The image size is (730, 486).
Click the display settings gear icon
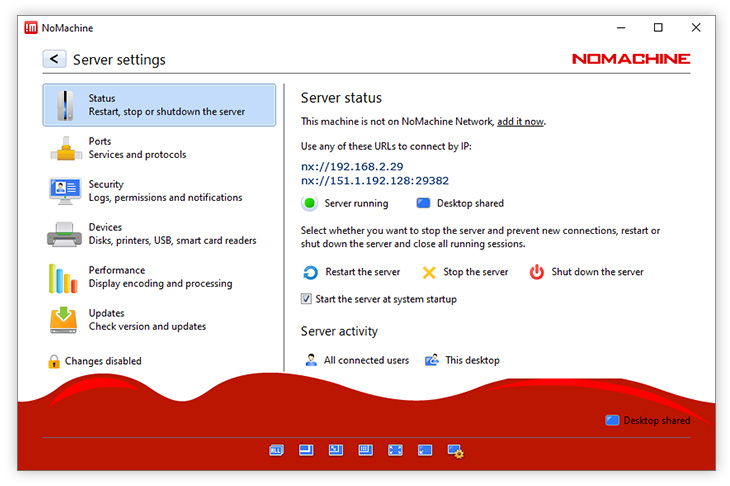(x=455, y=451)
